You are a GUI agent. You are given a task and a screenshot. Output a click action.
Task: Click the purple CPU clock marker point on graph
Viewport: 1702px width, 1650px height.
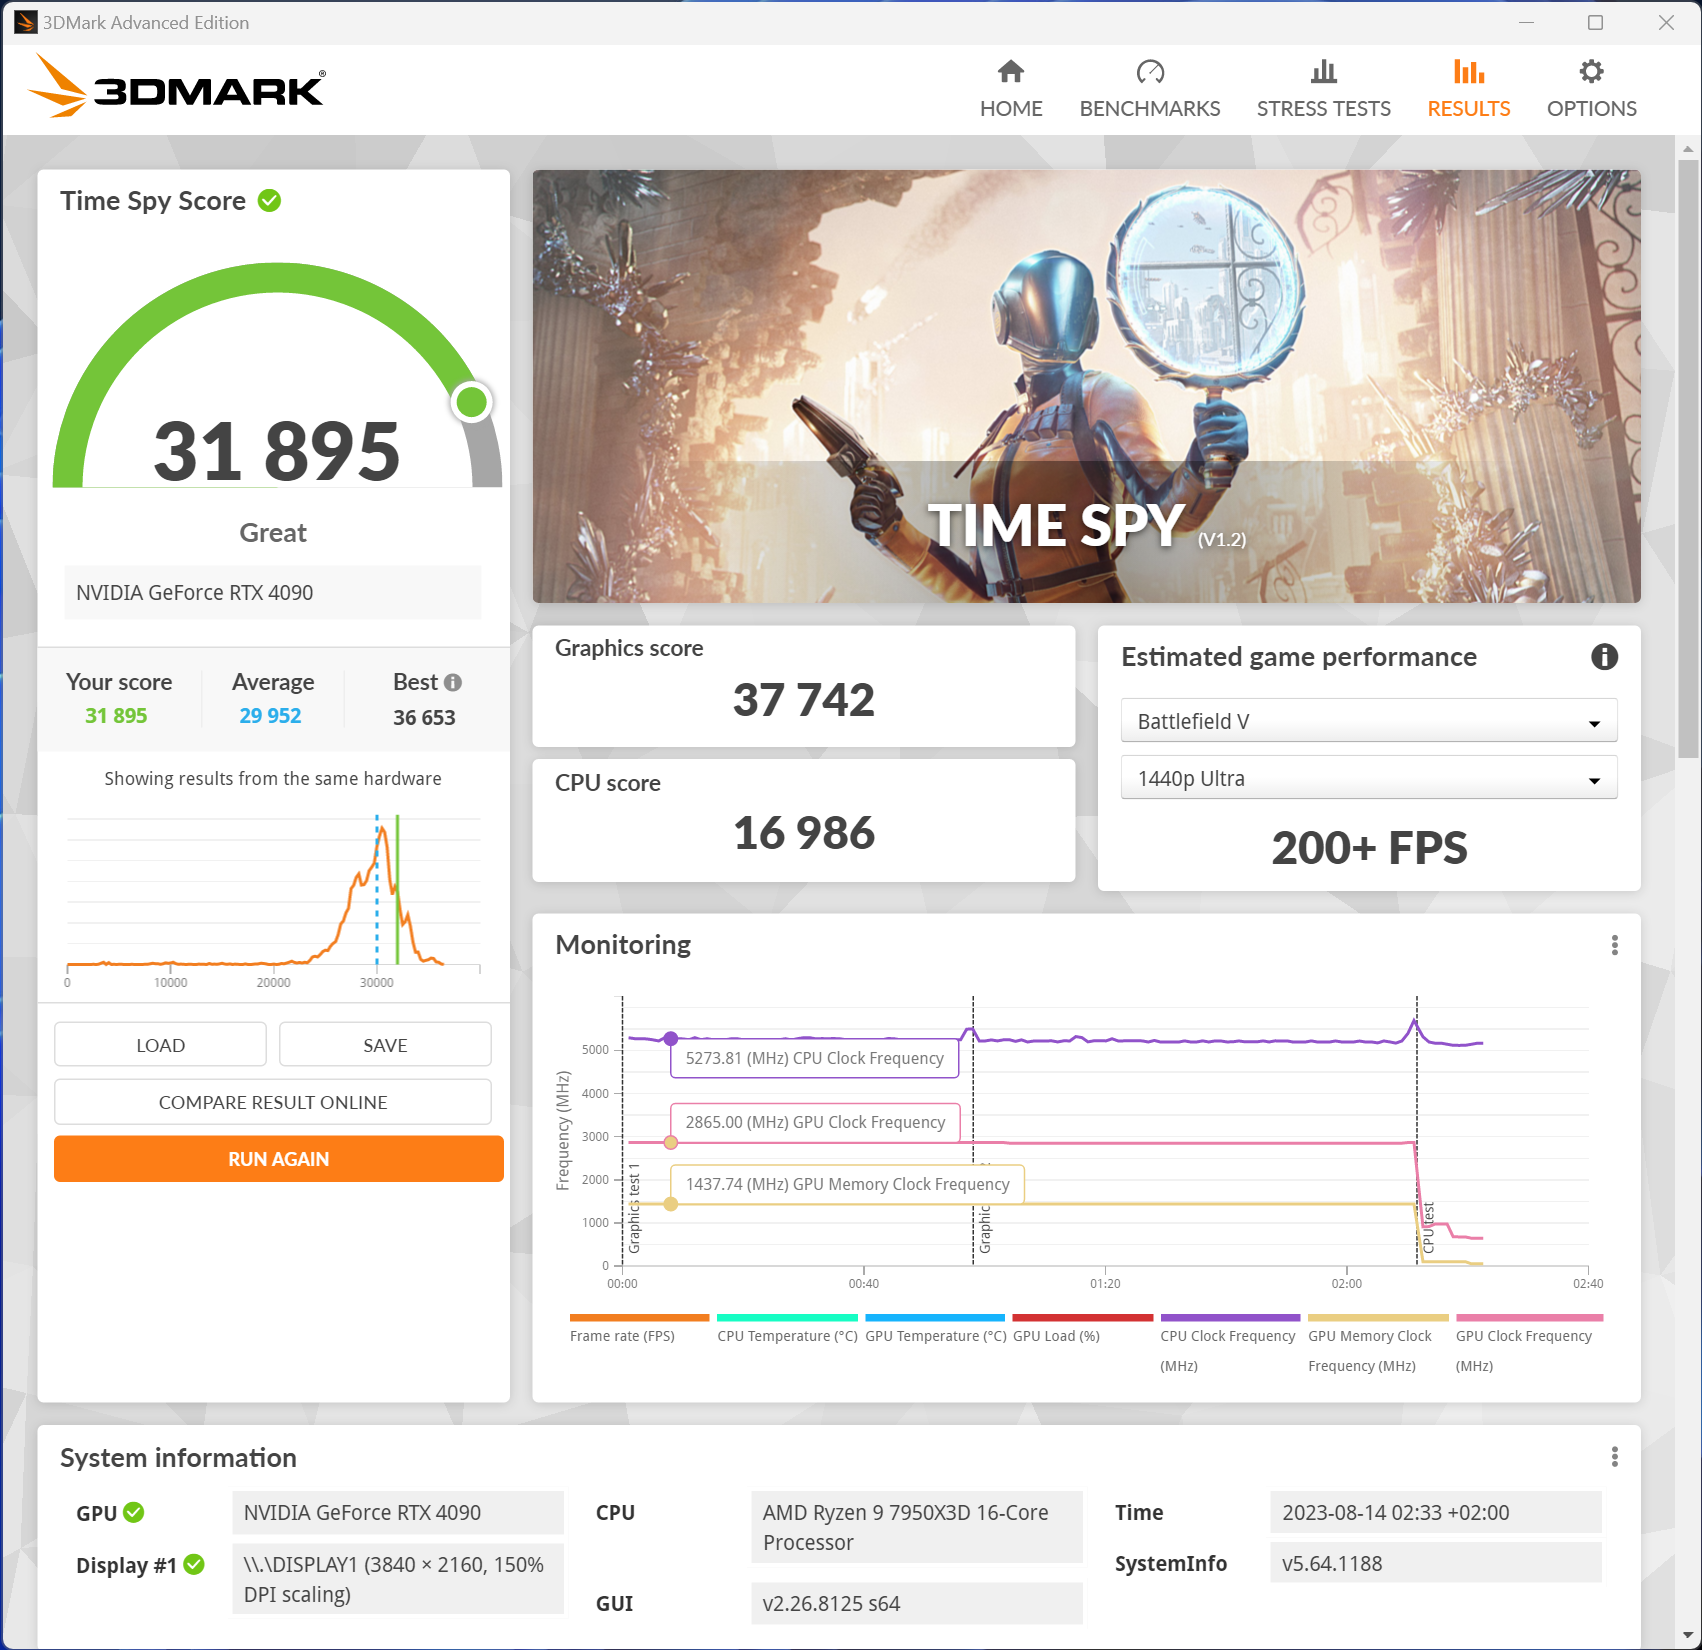(x=671, y=1038)
